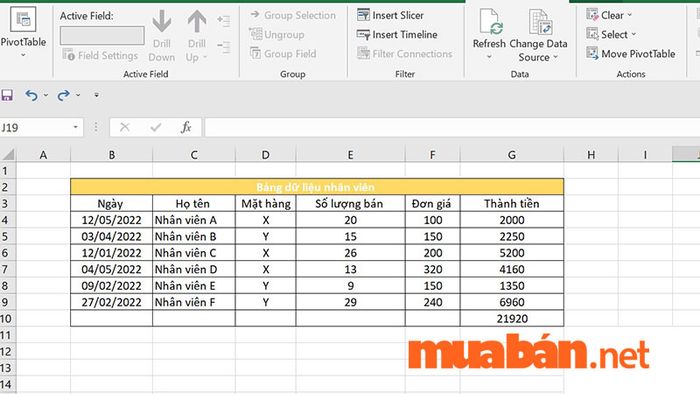Click the 'Mặt hàng' header cell
Image resolution: width=700 pixels, height=394 pixels.
[x=266, y=203]
